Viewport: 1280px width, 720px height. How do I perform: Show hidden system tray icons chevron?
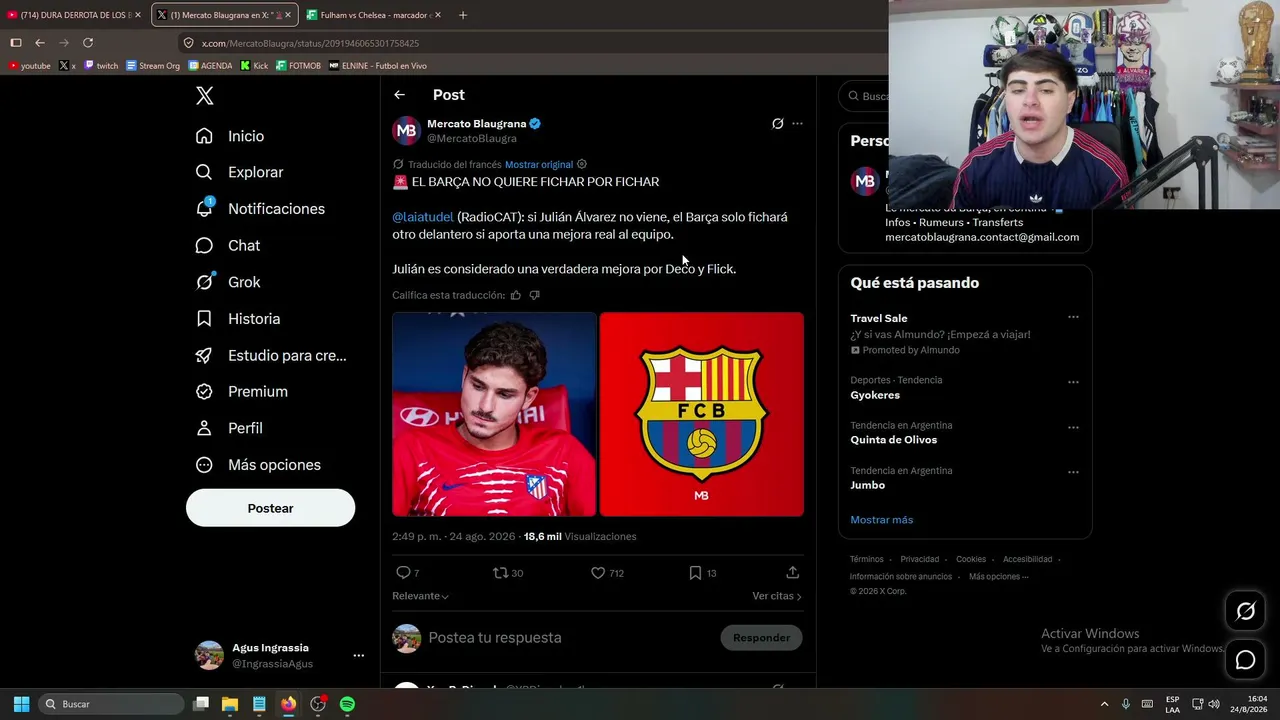pyautogui.click(x=1104, y=704)
